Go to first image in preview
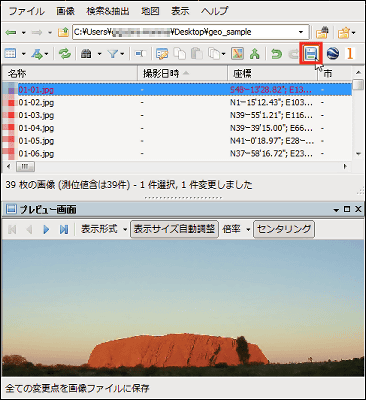The image size is (366, 400). point(12,229)
